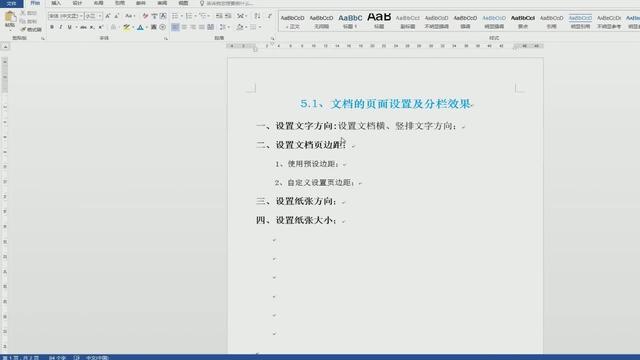
Task: Apply yellow text highlight color
Action: click(x=127, y=27)
